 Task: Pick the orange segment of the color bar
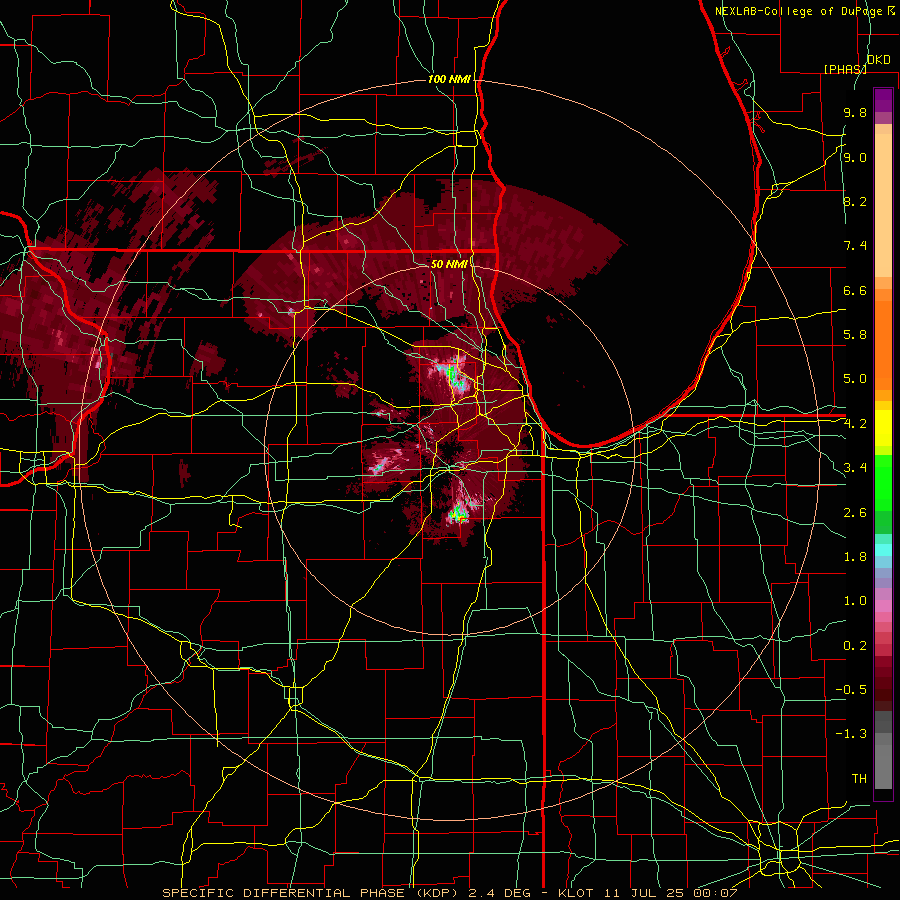883,344
